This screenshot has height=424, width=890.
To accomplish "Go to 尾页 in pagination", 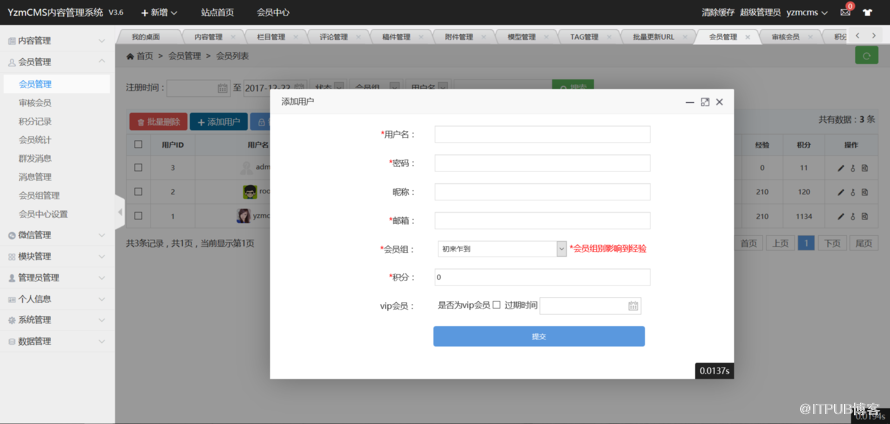I will pos(864,243).
